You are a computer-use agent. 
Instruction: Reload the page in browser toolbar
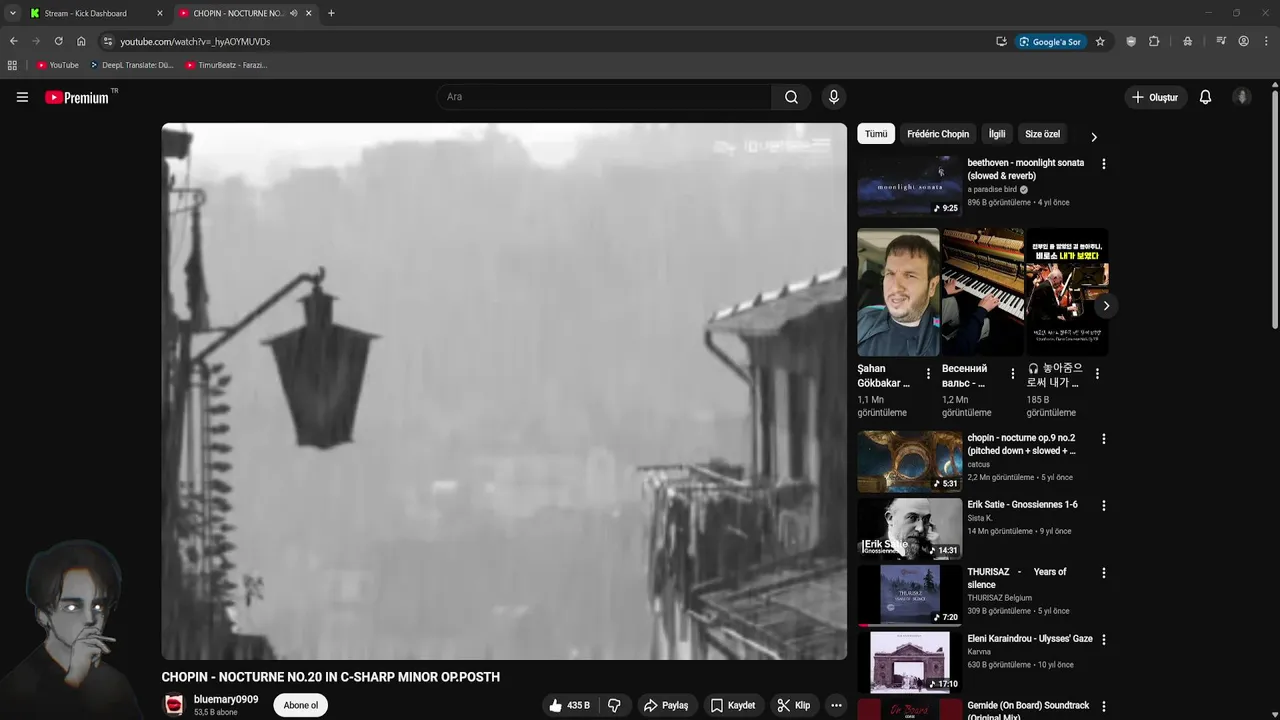(x=58, y=41)
